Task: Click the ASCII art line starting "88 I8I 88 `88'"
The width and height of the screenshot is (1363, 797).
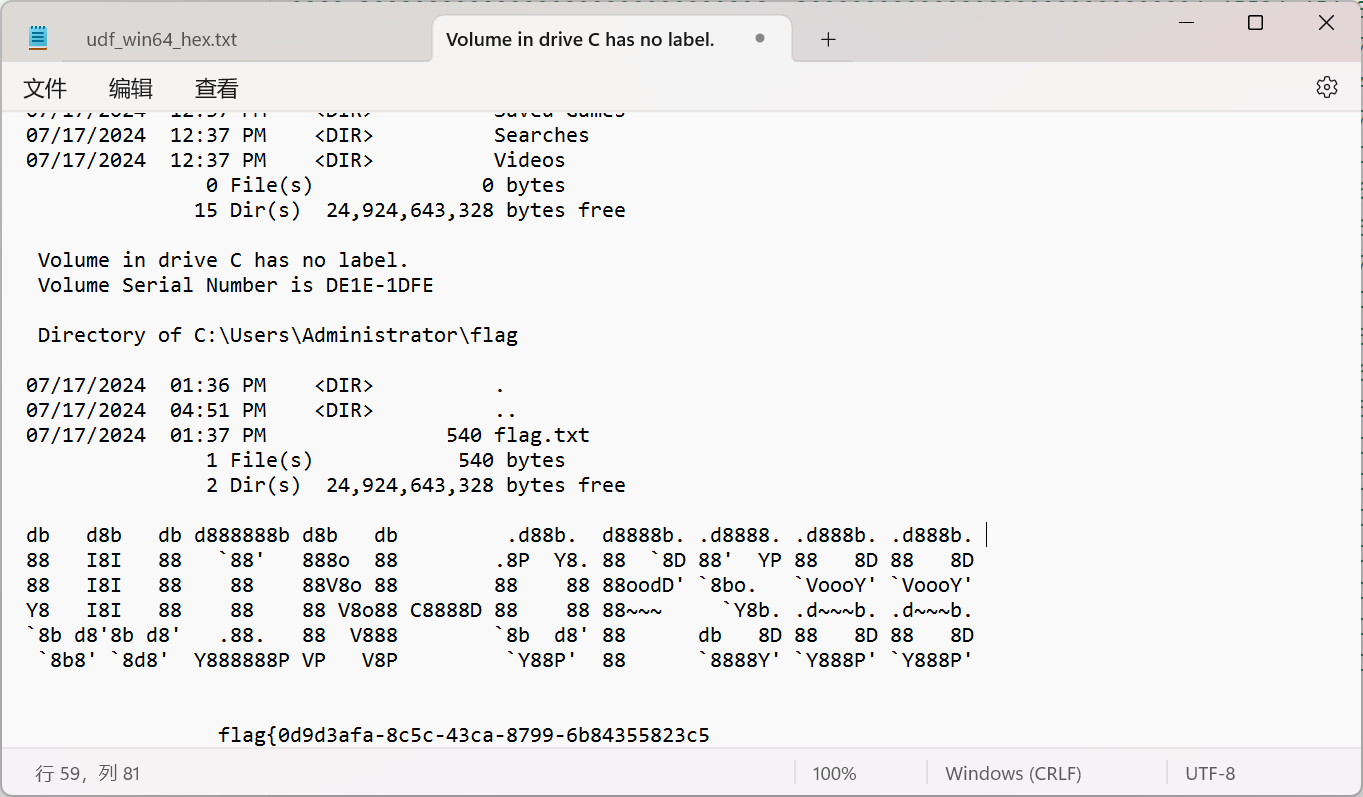Action: [x=500, y=560]
